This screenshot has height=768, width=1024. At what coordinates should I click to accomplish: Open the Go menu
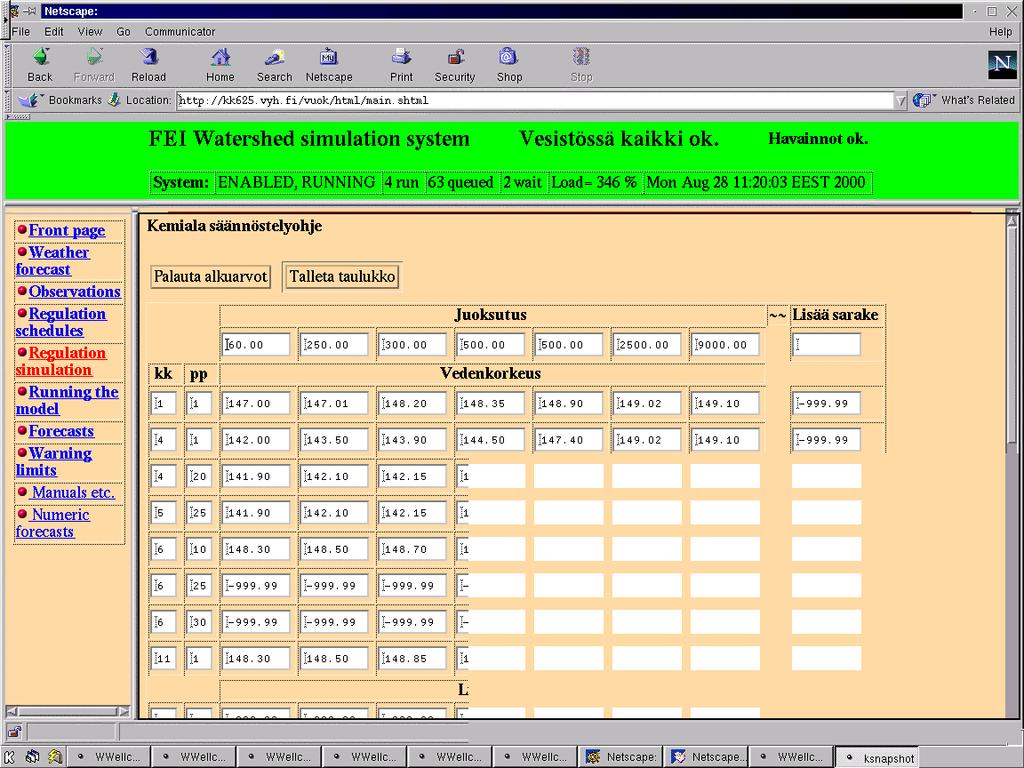click(x=123, y=31)
